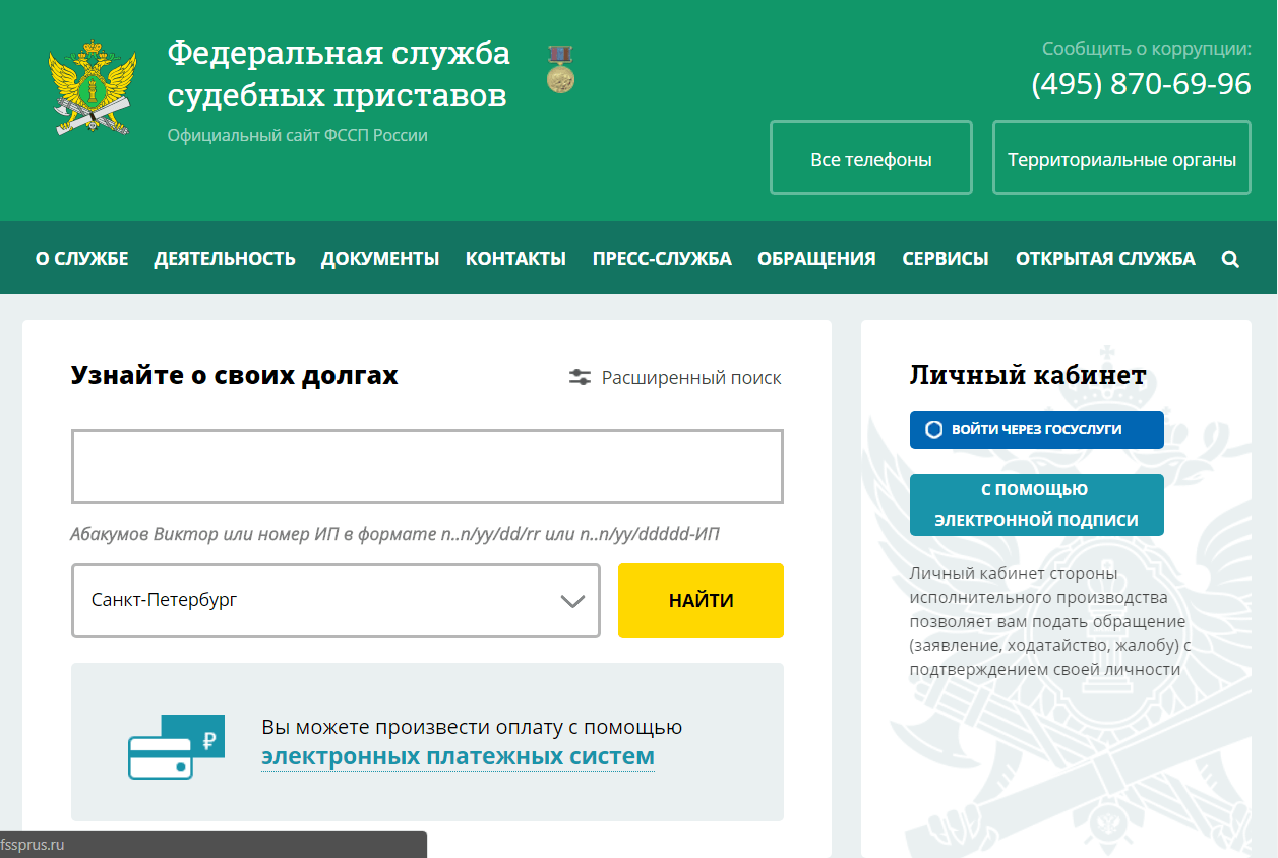This screenshot has height=858, width=1278.
Task: Click the Все телефоны button
Action: pyautogui.click(x=871, y=158)
